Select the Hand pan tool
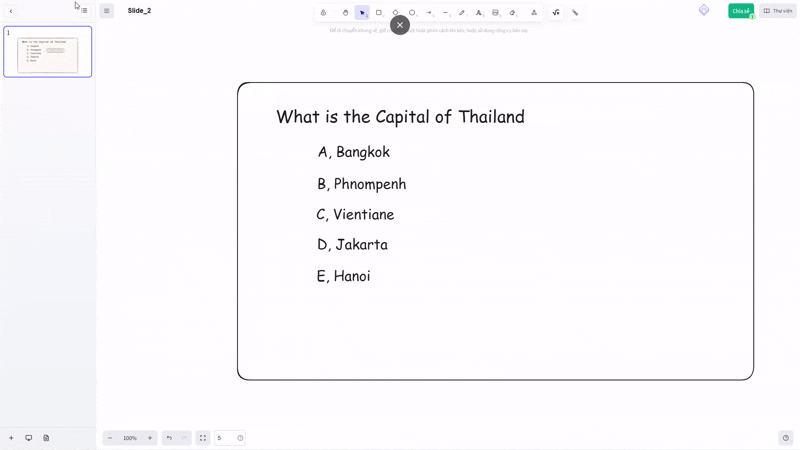Screen dimensions: 800x450 click(x=345, y=13)
